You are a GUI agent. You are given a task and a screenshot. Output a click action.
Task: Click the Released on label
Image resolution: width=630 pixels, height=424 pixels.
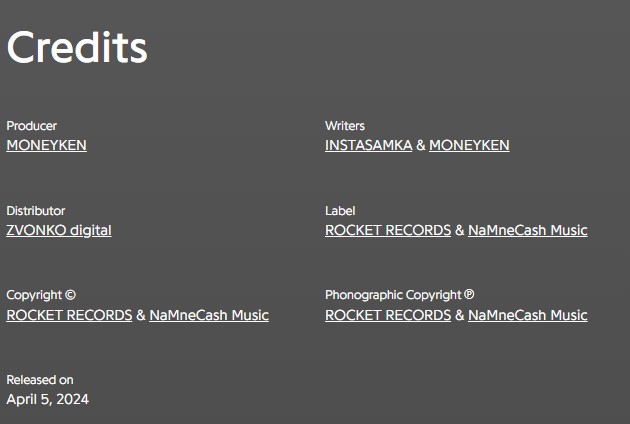point(40,380)
